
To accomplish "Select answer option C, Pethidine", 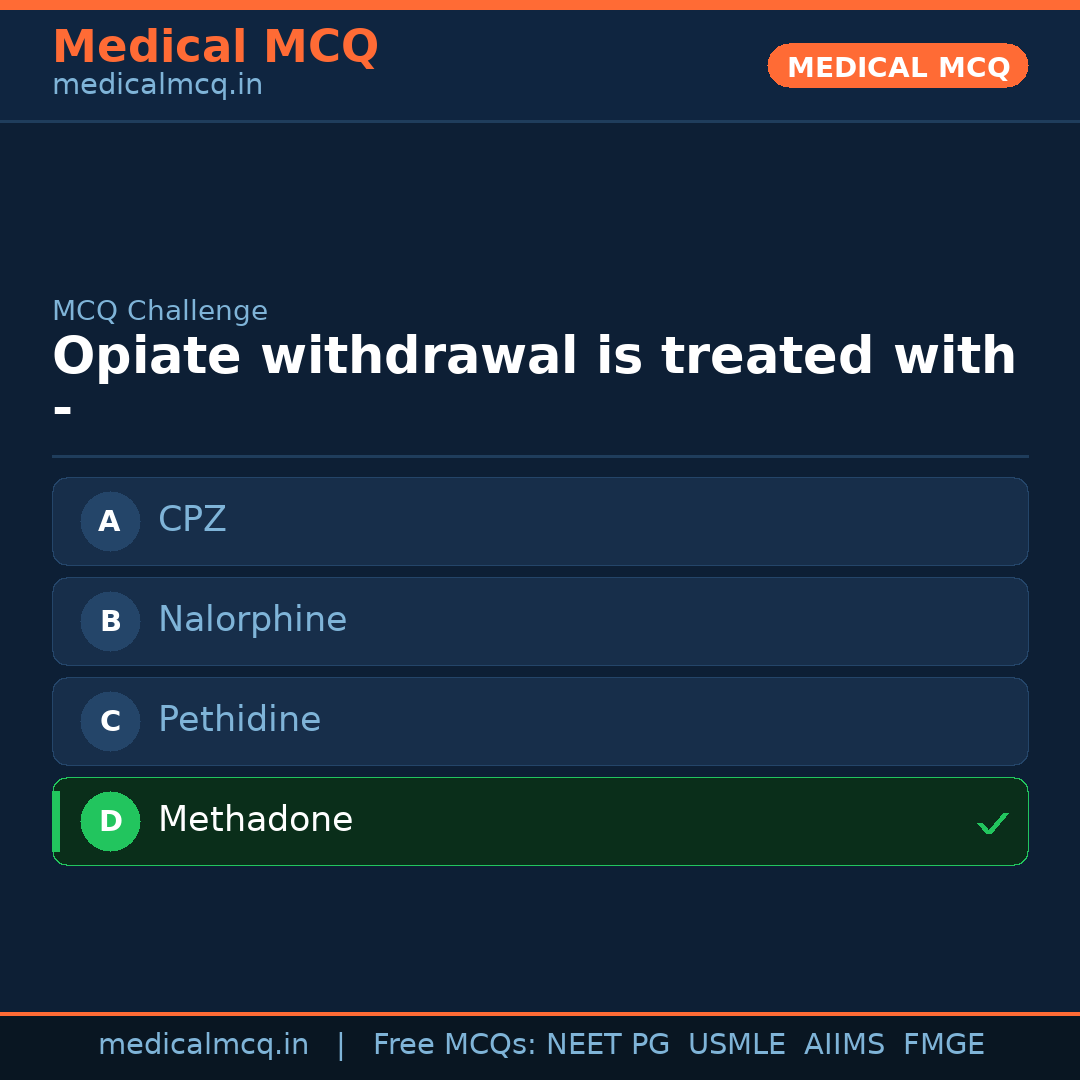I will [540, 721].
